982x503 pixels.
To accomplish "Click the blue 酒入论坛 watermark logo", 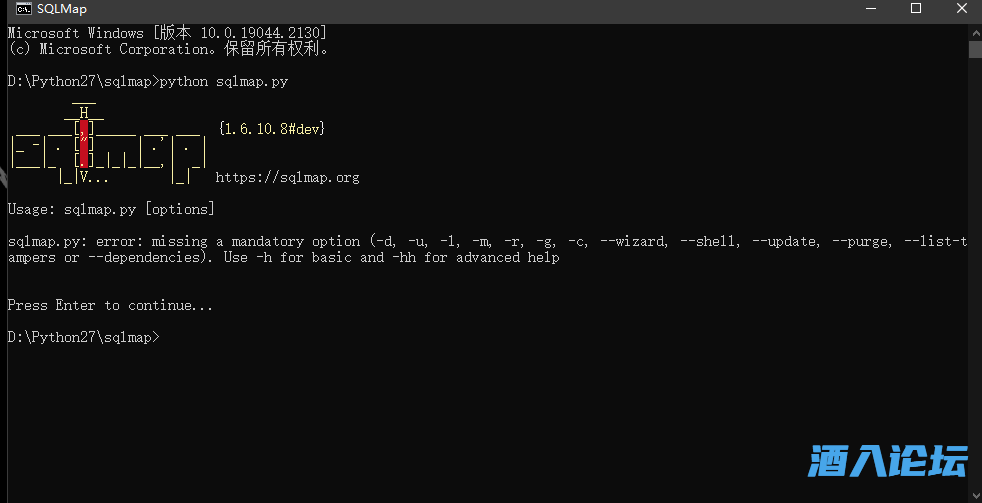I will (x=888, y=461).
